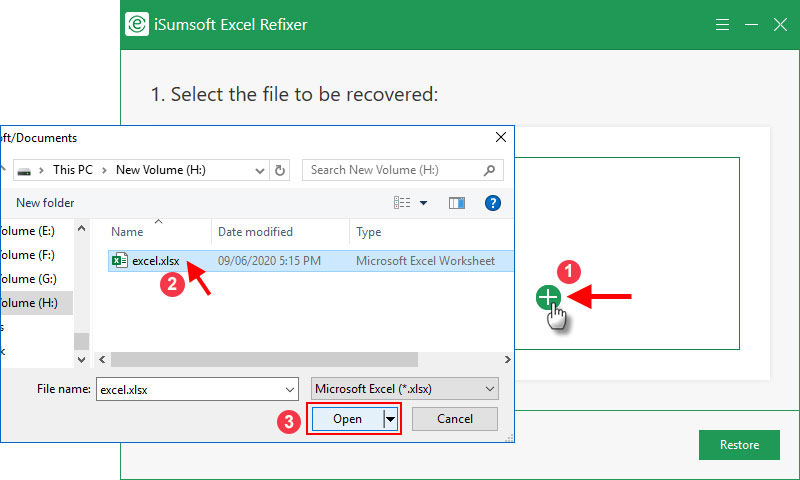Screen dimensions: 800x480
Task: Click the navigation pane scroll up arrow
Action: click(x=81, y=229)
